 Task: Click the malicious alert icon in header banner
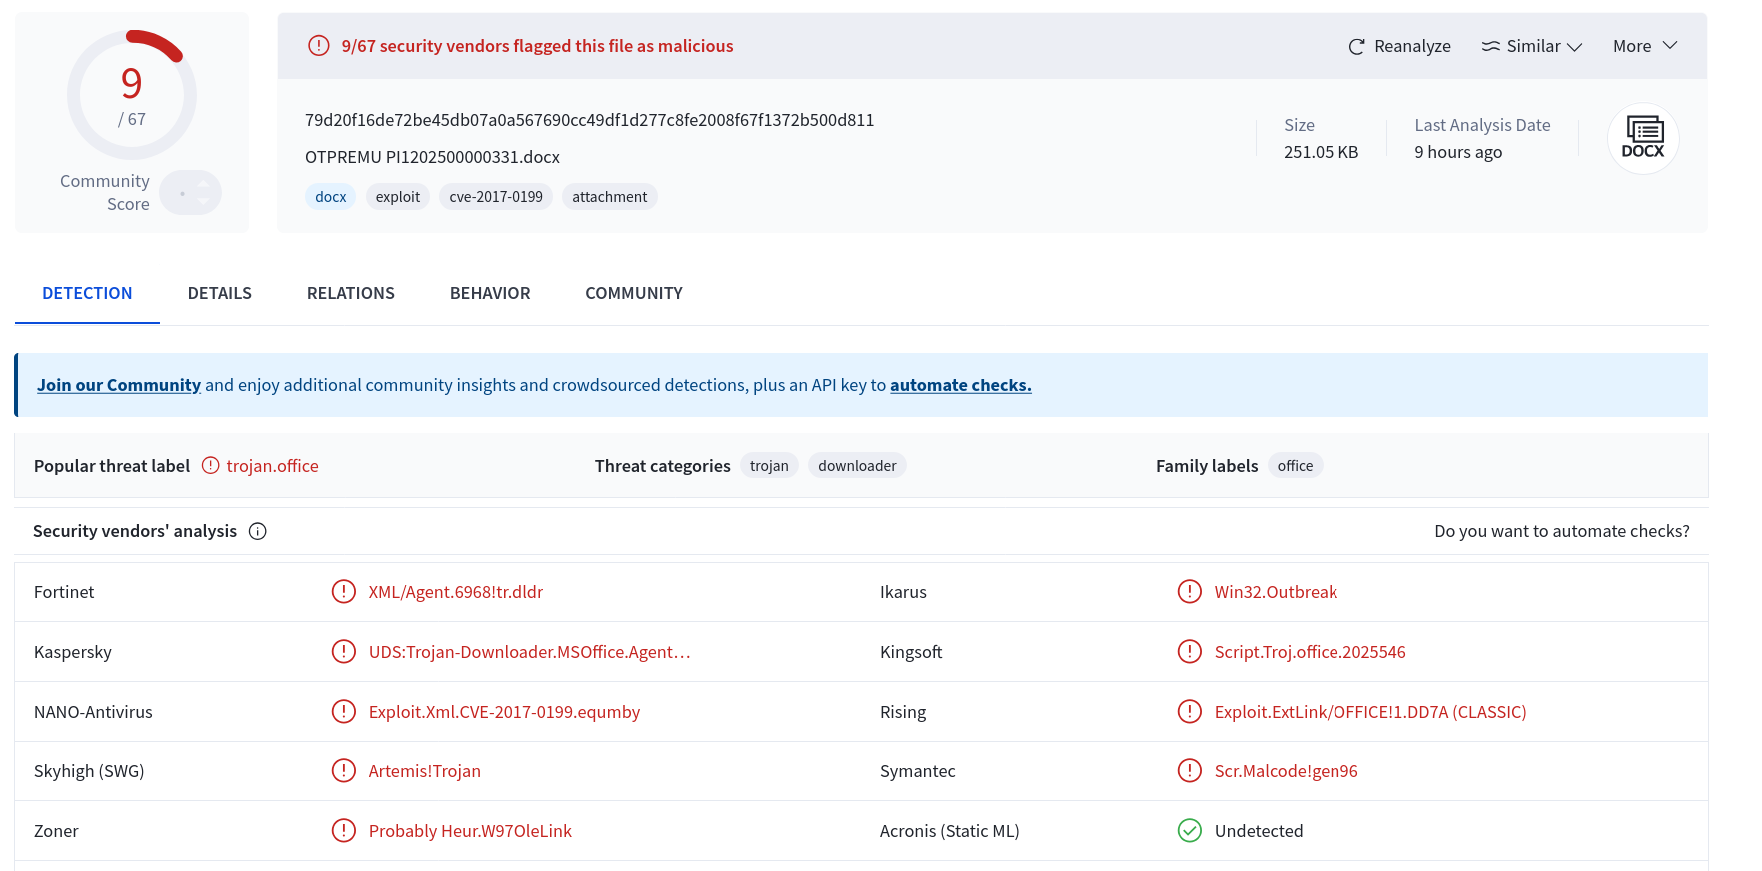(319, 46)
